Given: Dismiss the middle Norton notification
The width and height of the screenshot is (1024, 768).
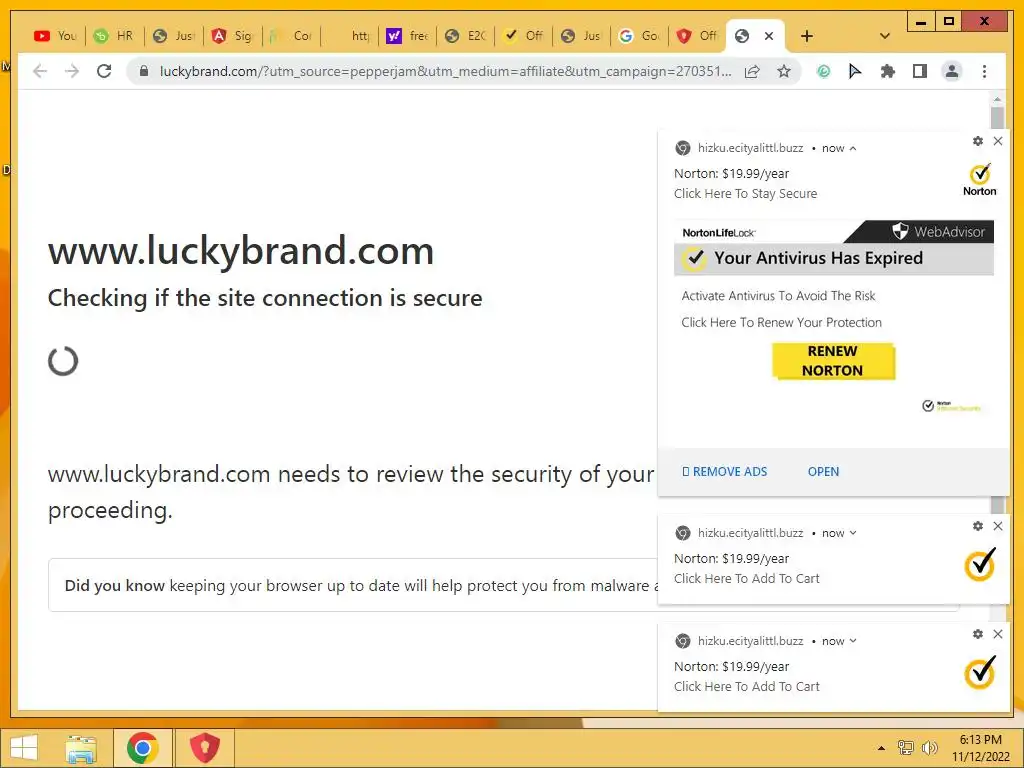Looking at the screenshot, I should pyautogui.click(x=998, y=526).
